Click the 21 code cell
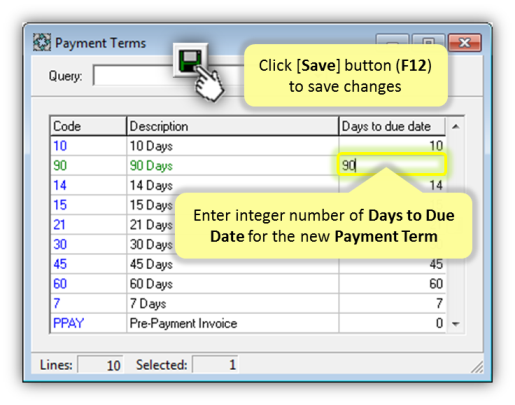 [x=88, y=225]
